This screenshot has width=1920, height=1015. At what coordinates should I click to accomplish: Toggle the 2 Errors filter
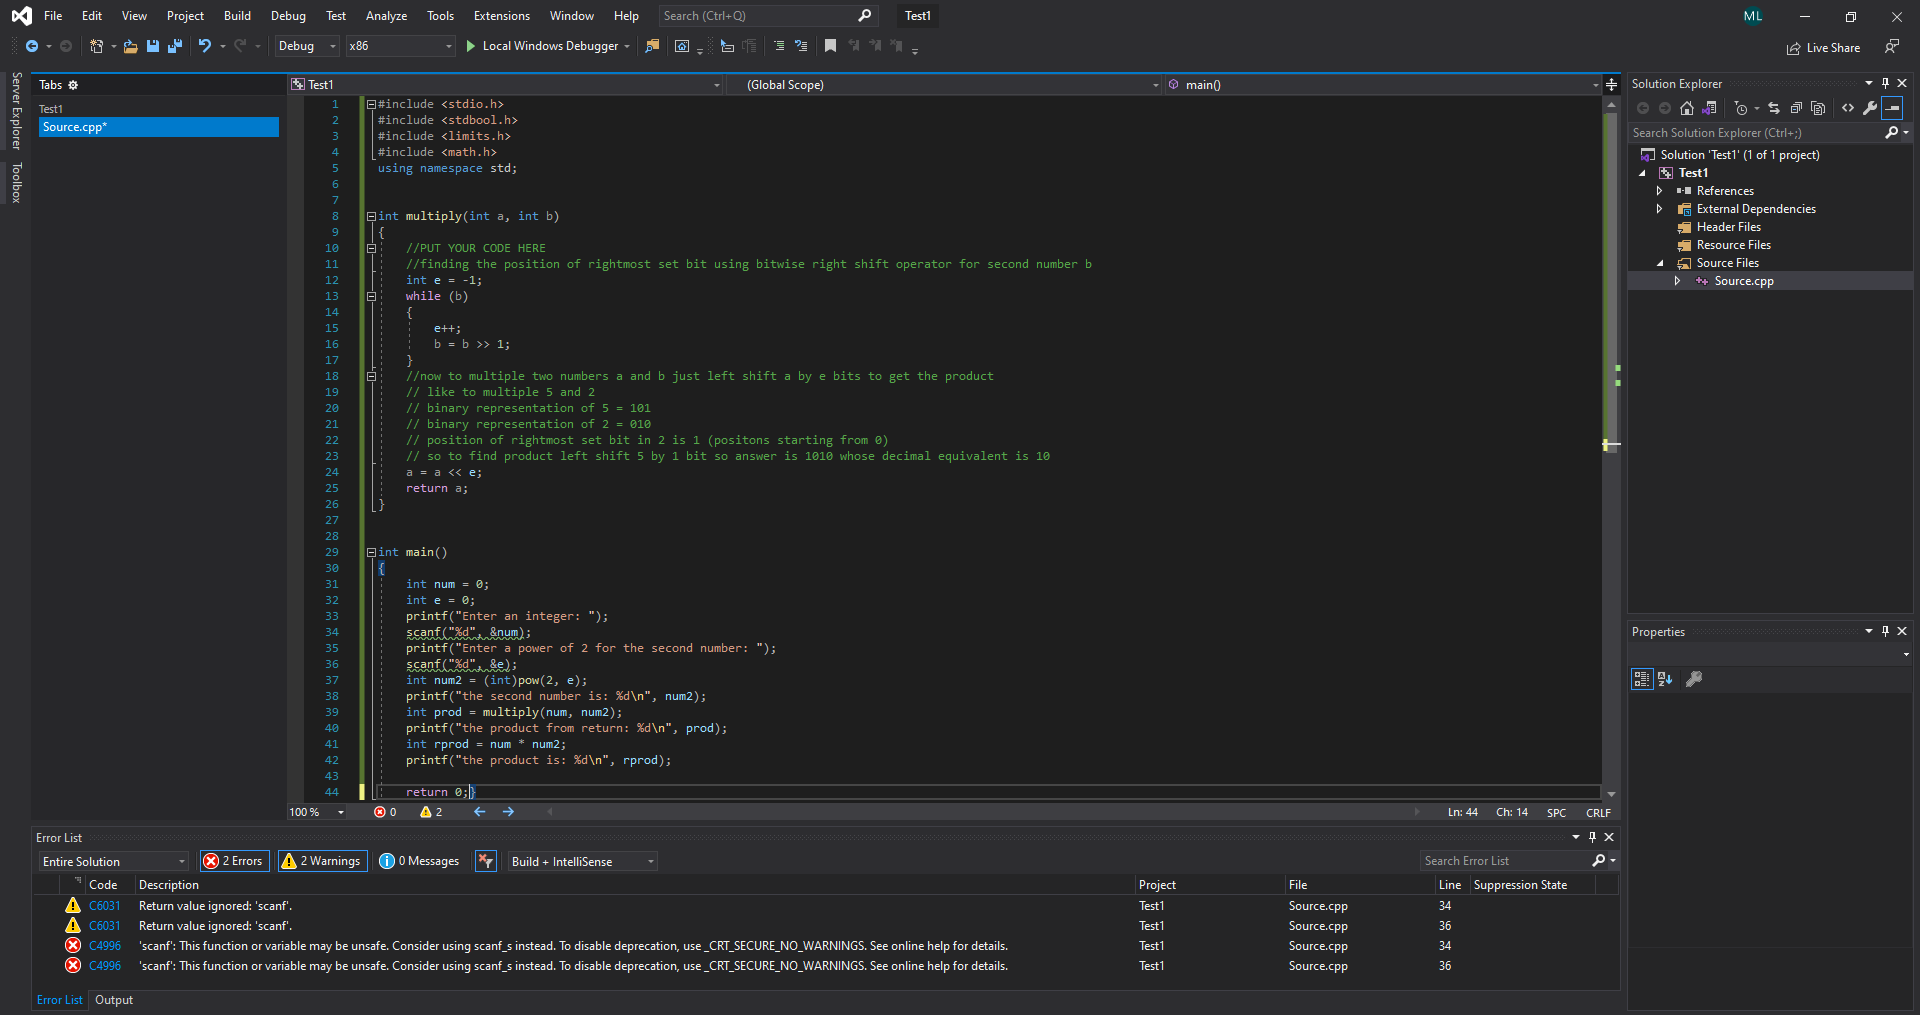tap(233, 860)
